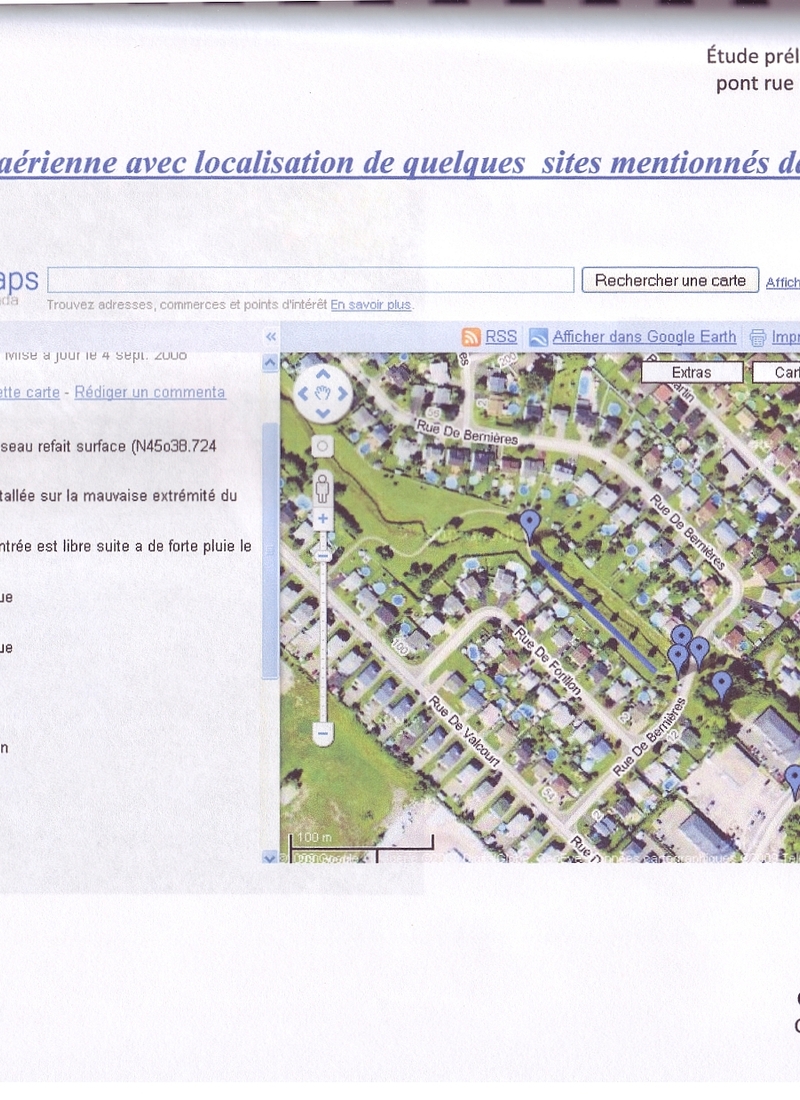
Task: Click the sidebar scroll down arrow
Action: [270, 856]
